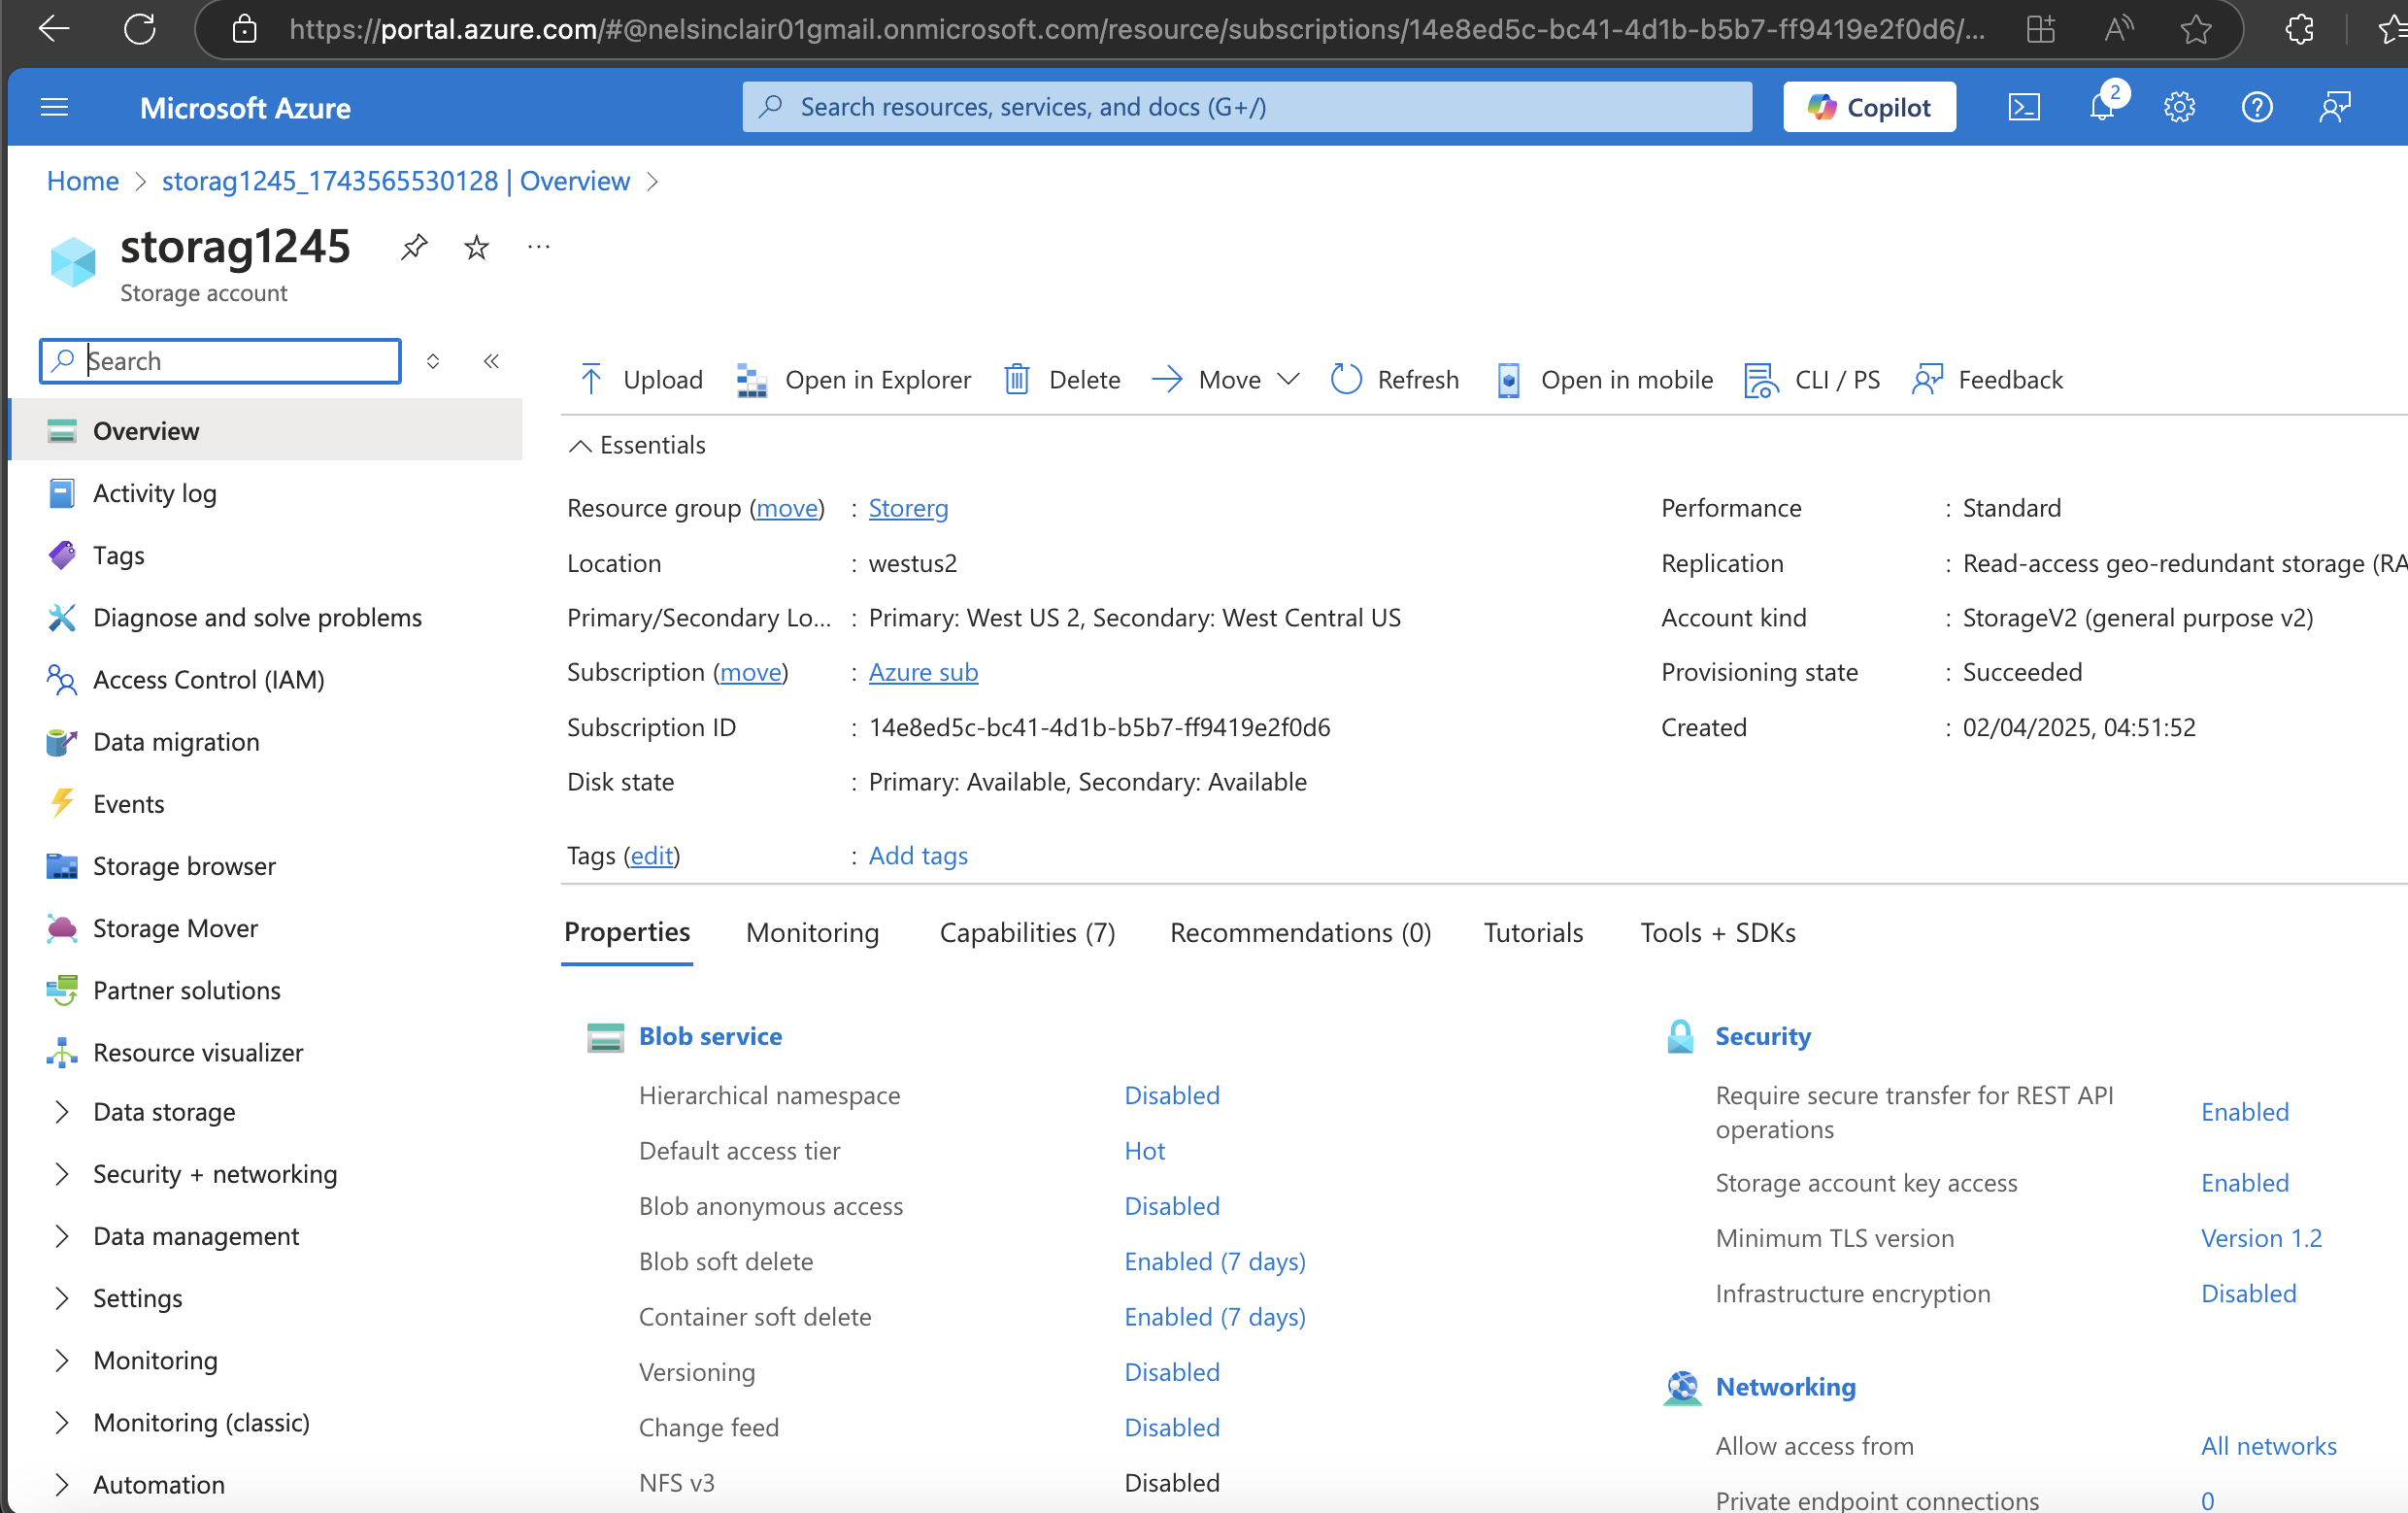Pin storag1245 to dashboard
The image size is (2408, 1513).
coord(414,246)
